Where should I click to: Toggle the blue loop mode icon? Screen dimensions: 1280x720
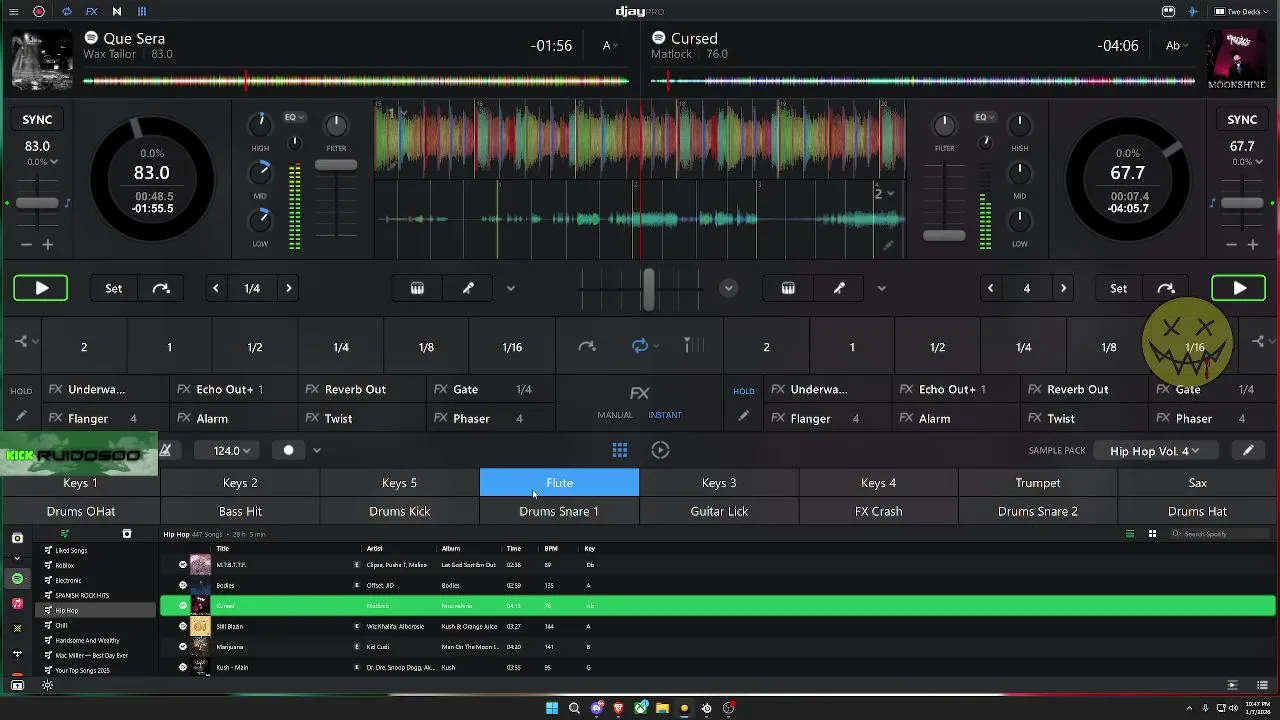[640, 346]
